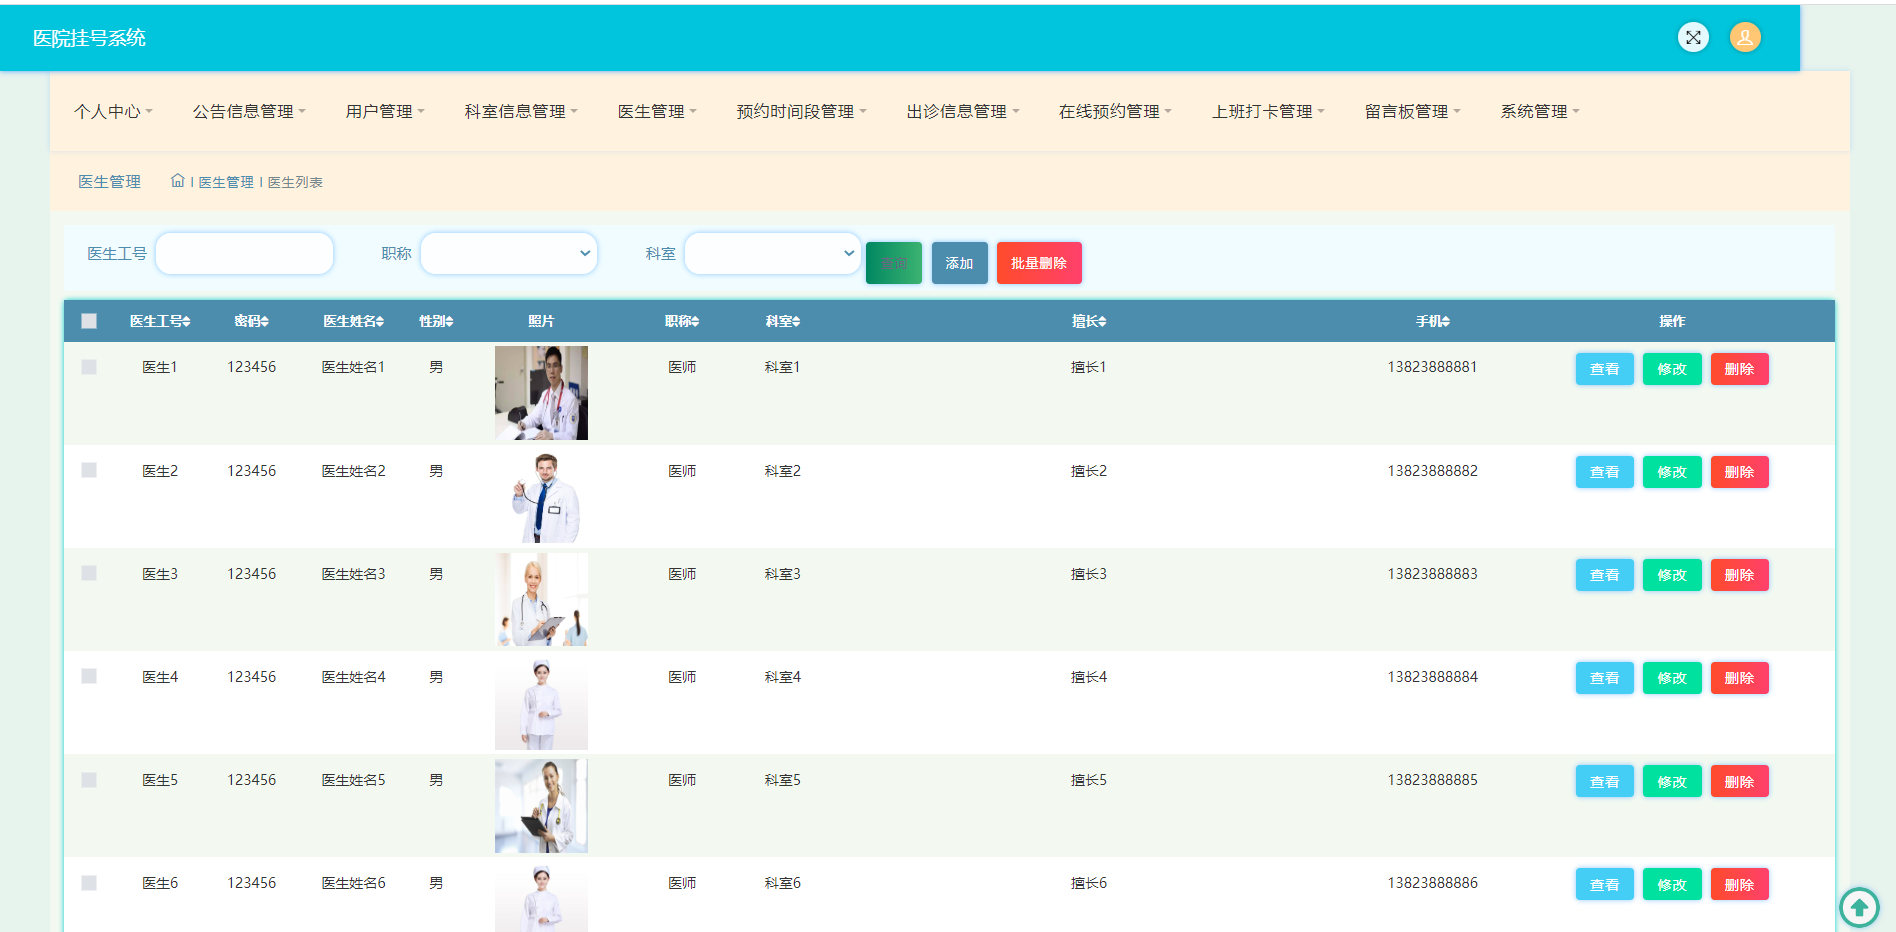Image resolution: width=1896 pixels, height=932 pixels.
Task: Sort by 密码 column header
Action: coord(251,321)
